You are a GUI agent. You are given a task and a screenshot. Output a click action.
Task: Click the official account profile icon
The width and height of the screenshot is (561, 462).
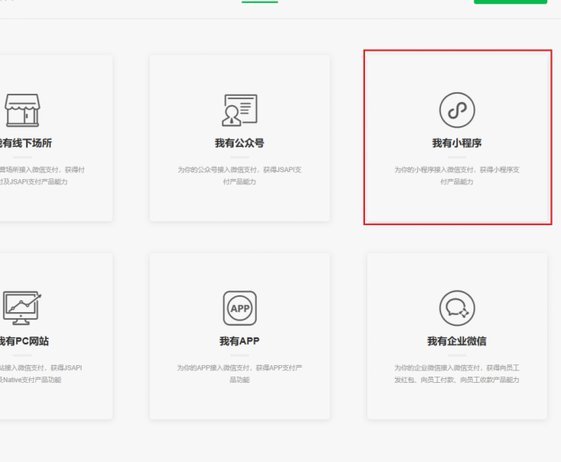tap(239, 110)
